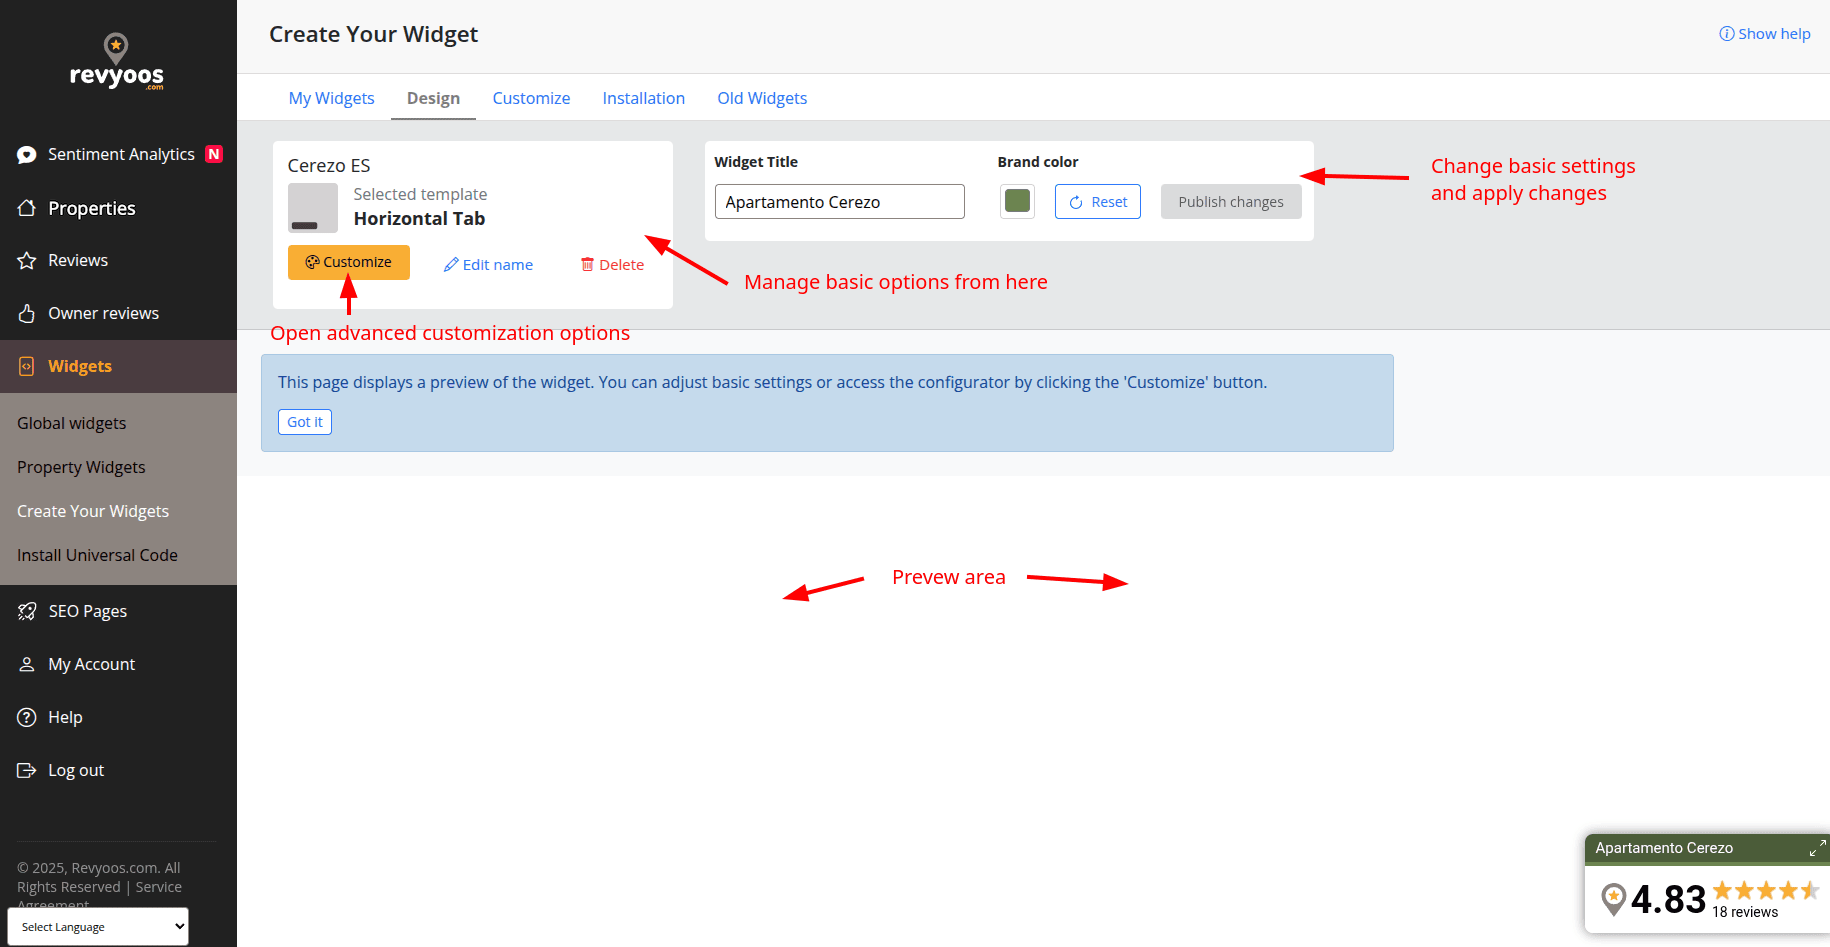Open the Select Language dropdown
Image resolution: width=1830 pixels, height=947 pixels.
tap(98, 927)
